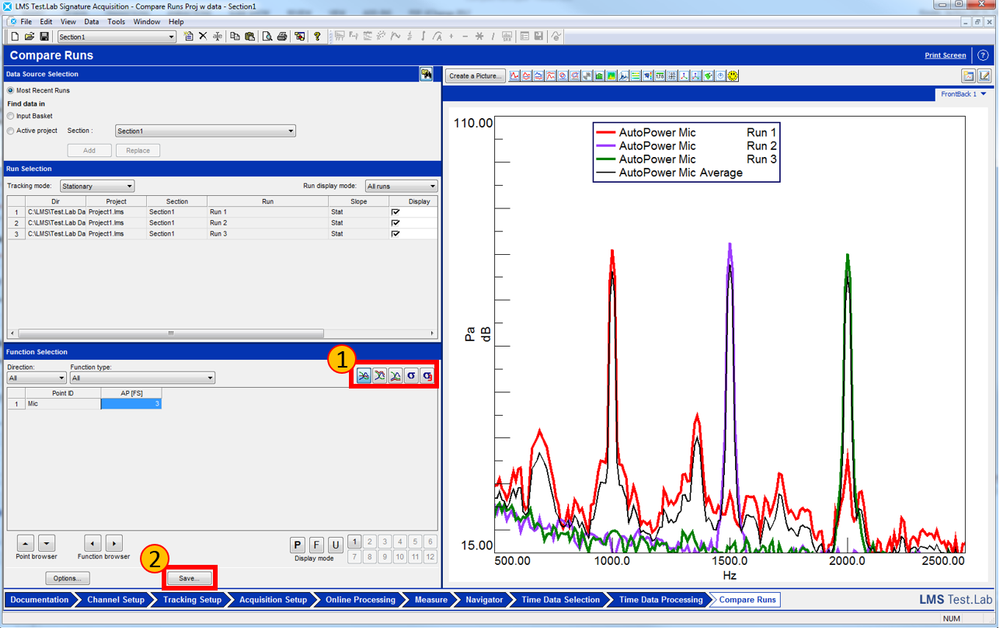Click the second curves averaging icon in Function Selection
Viewport: 999px width, 628px height.
point(379,376)
